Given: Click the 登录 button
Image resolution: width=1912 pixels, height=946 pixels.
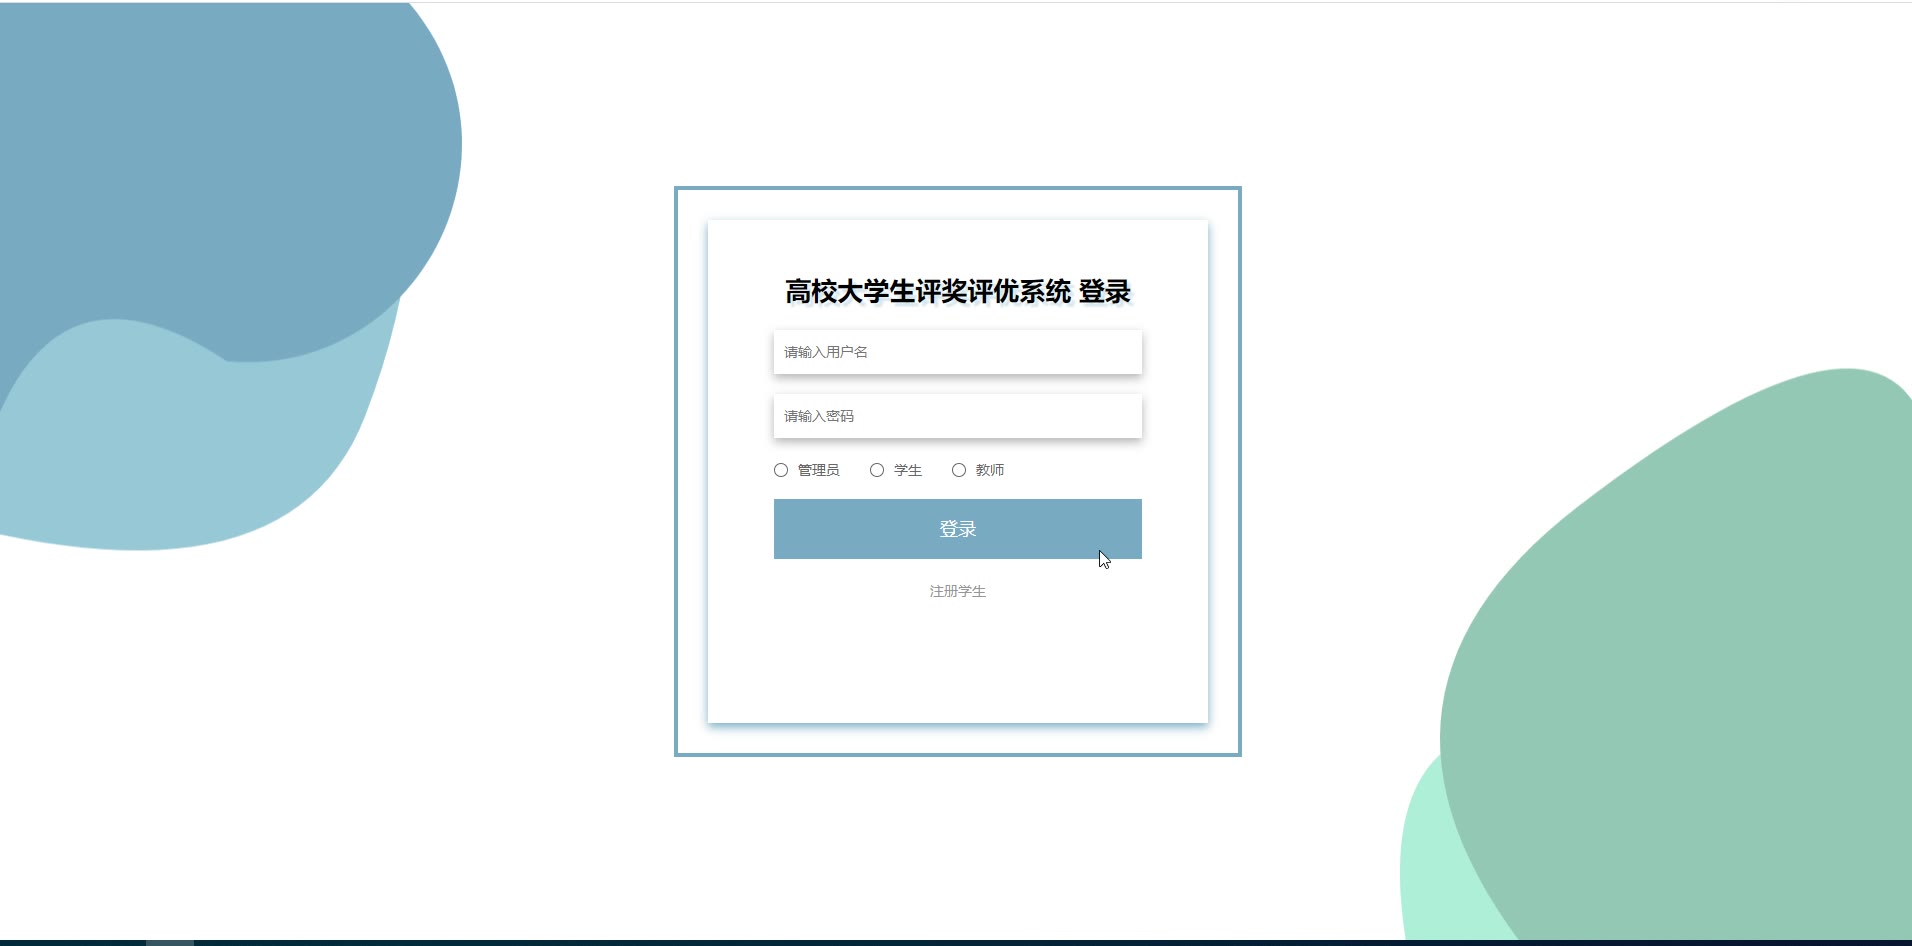Looking at the screenshot, I should coord(957,529).
